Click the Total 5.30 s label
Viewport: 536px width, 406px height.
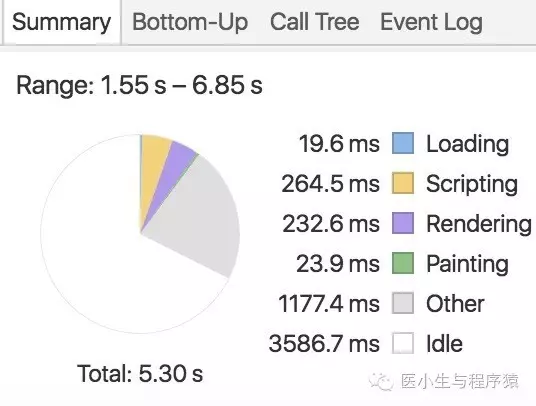[140, 373]
